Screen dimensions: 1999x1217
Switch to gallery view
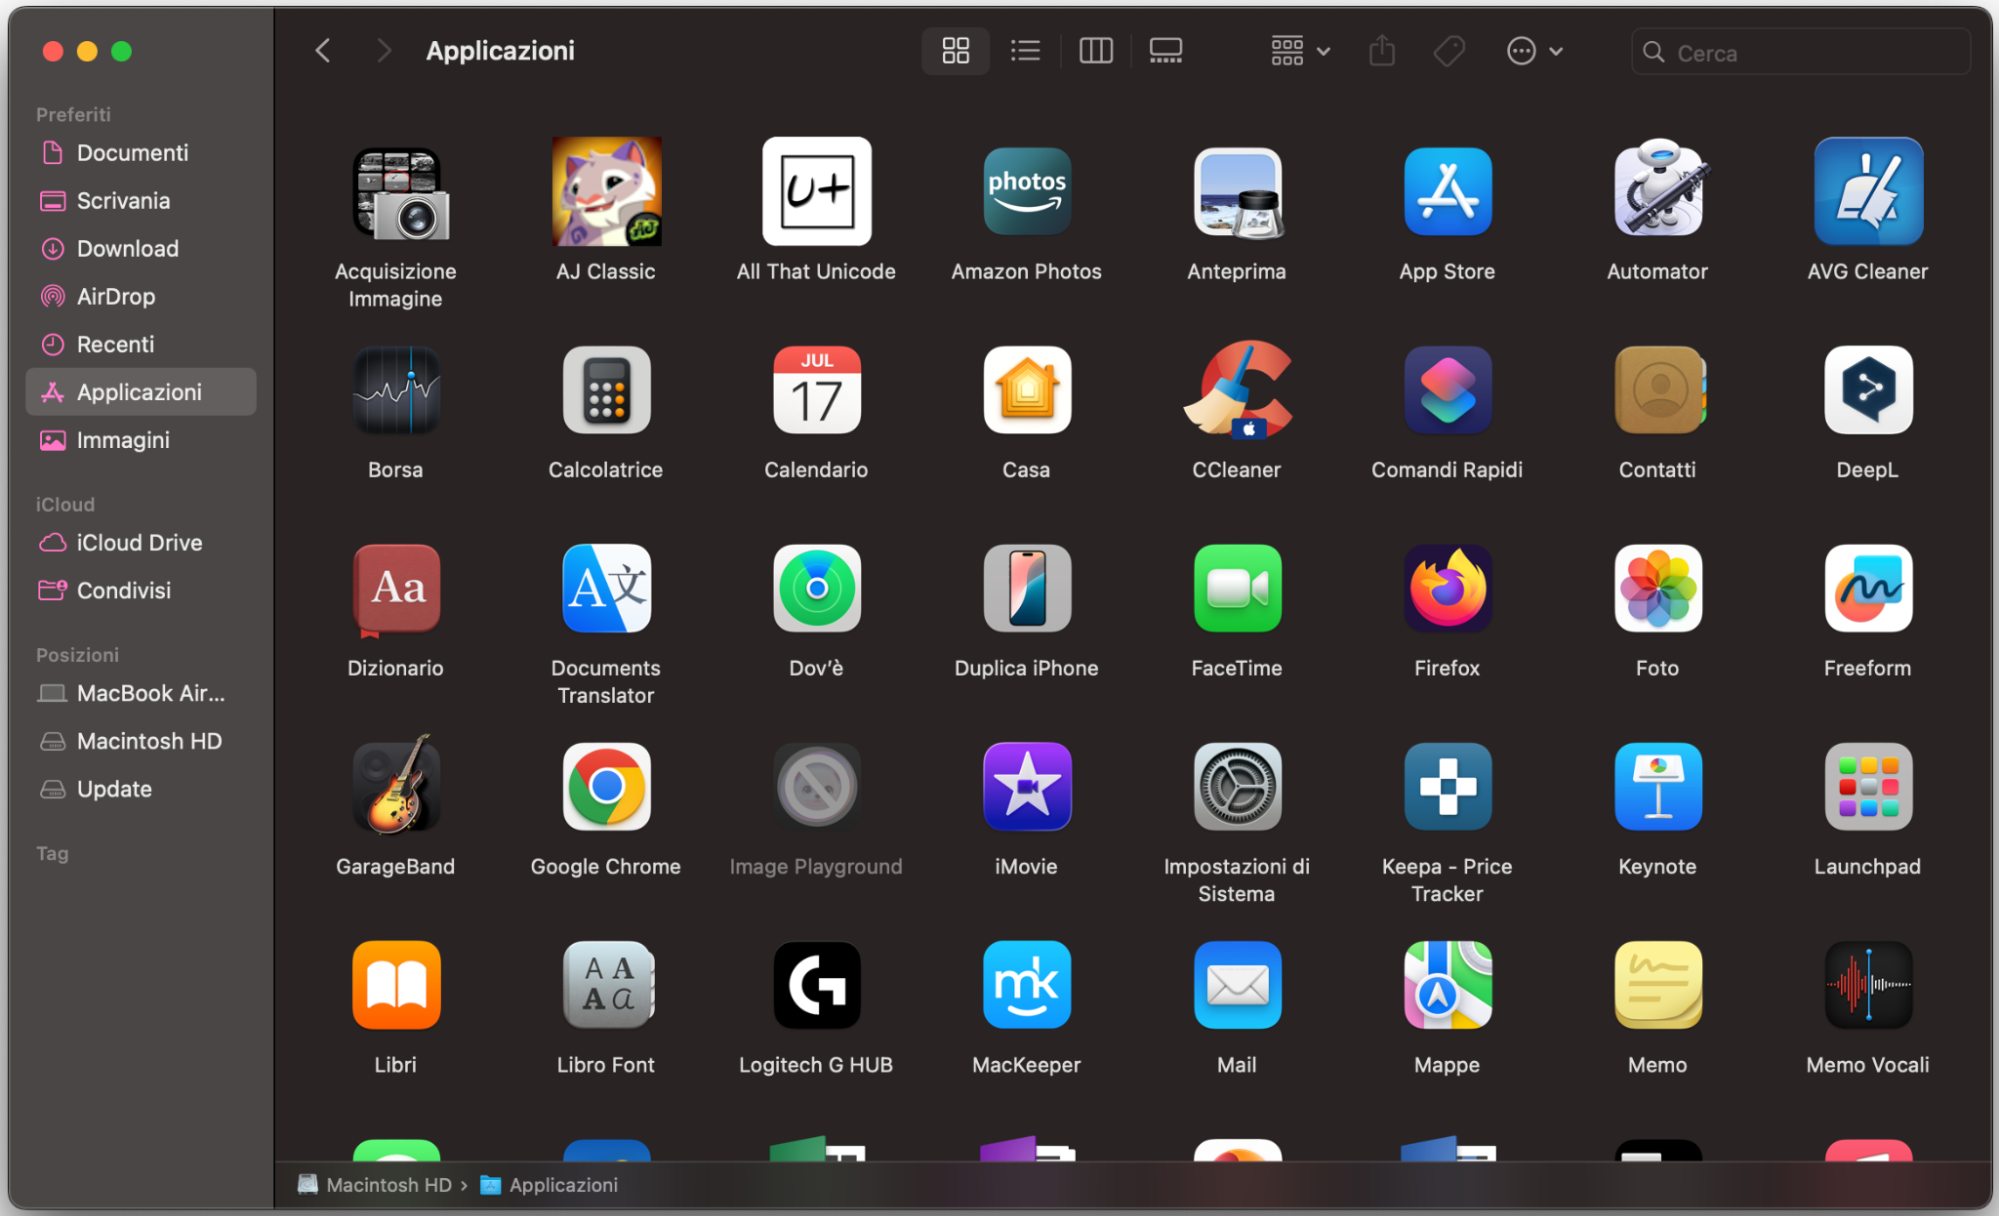coord(1165,51)
